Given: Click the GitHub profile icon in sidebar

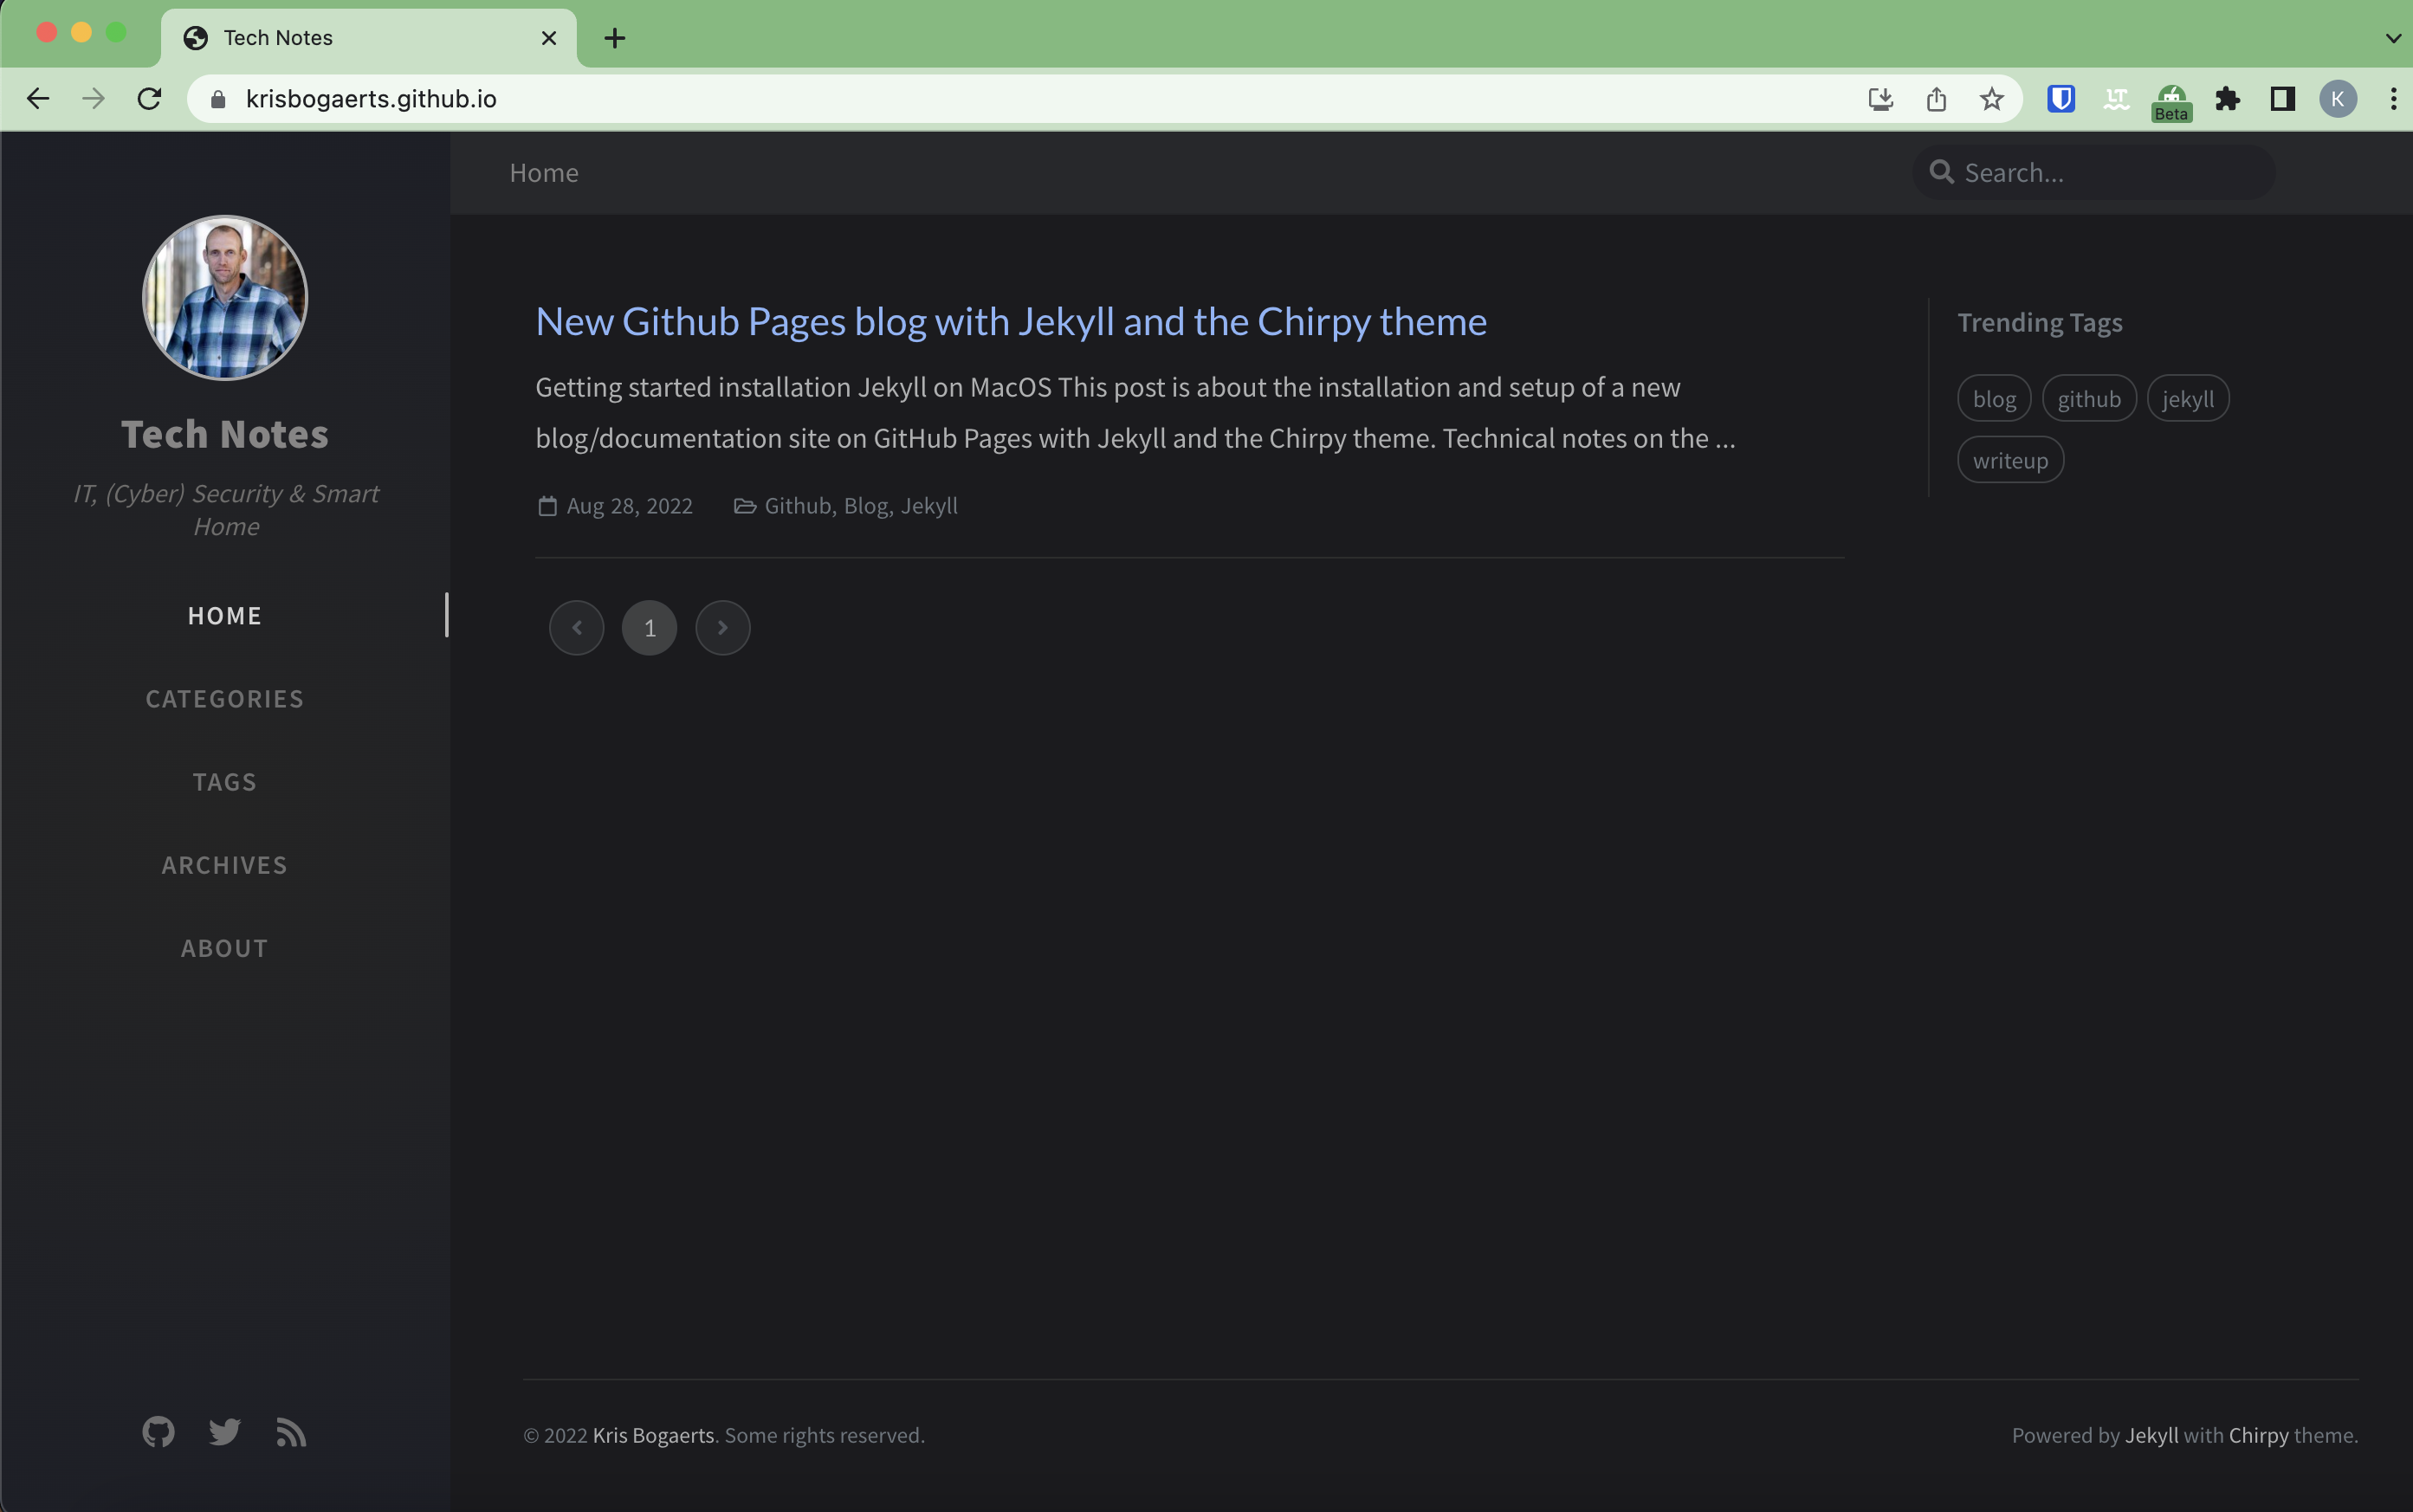Looking at the screenshot, I should 157,1430.
